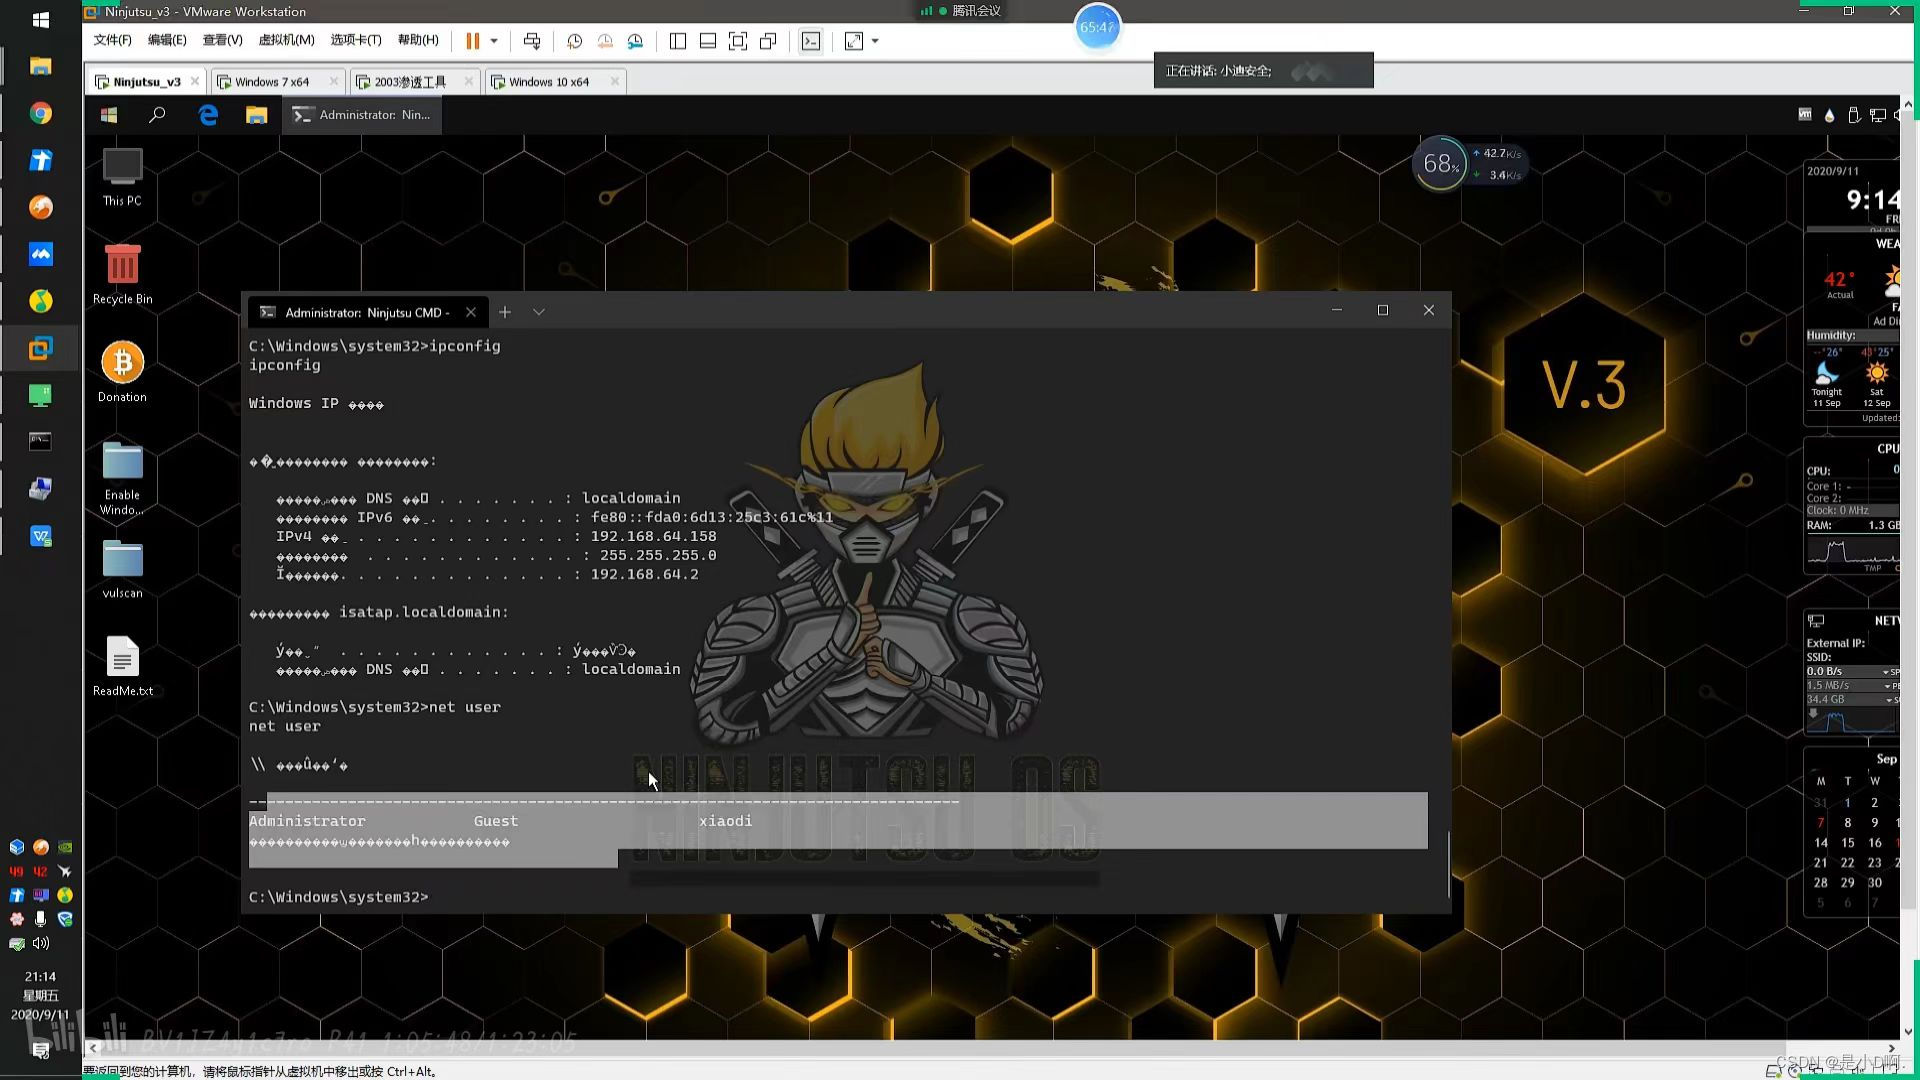The image size is (1920, 1080).
Task: Pause the running virtual machine
Action: [472, 41]
